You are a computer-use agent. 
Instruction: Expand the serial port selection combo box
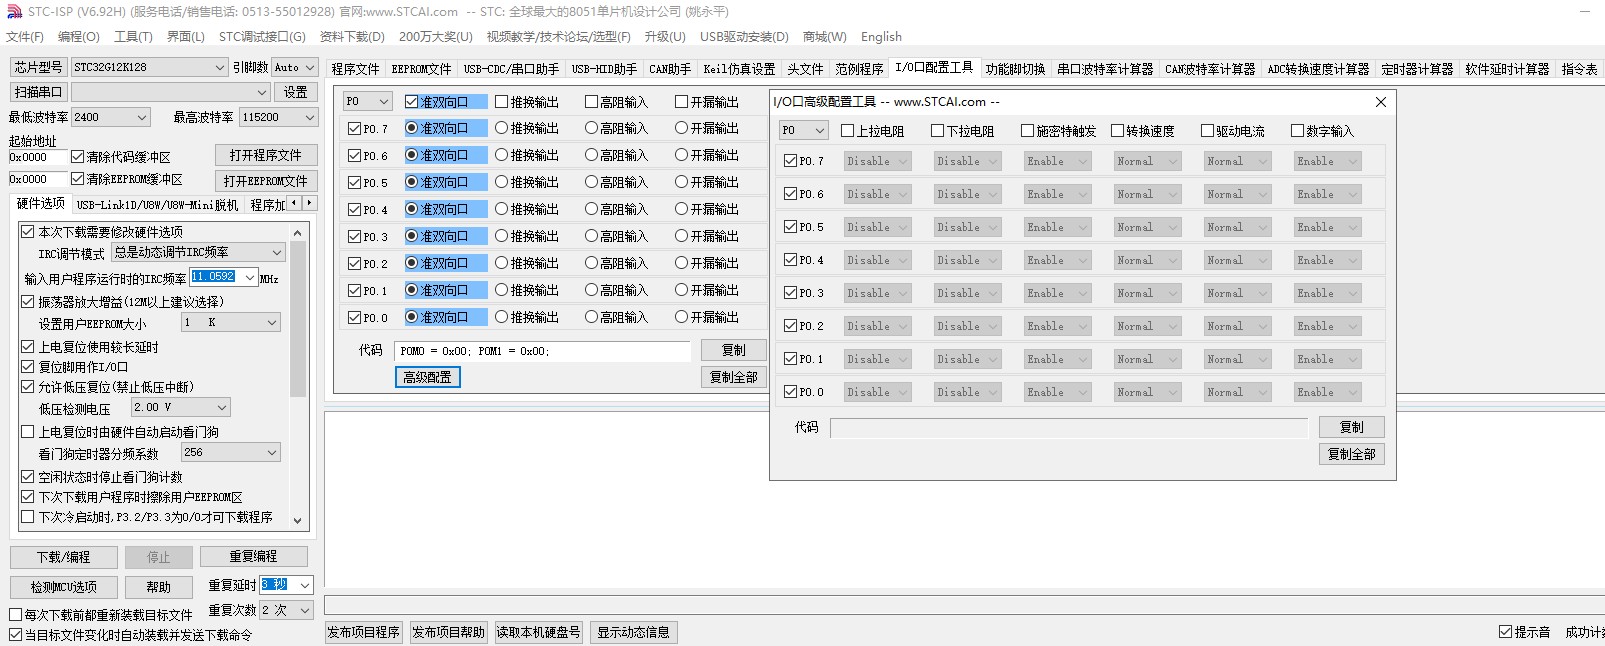pos(262,92)
